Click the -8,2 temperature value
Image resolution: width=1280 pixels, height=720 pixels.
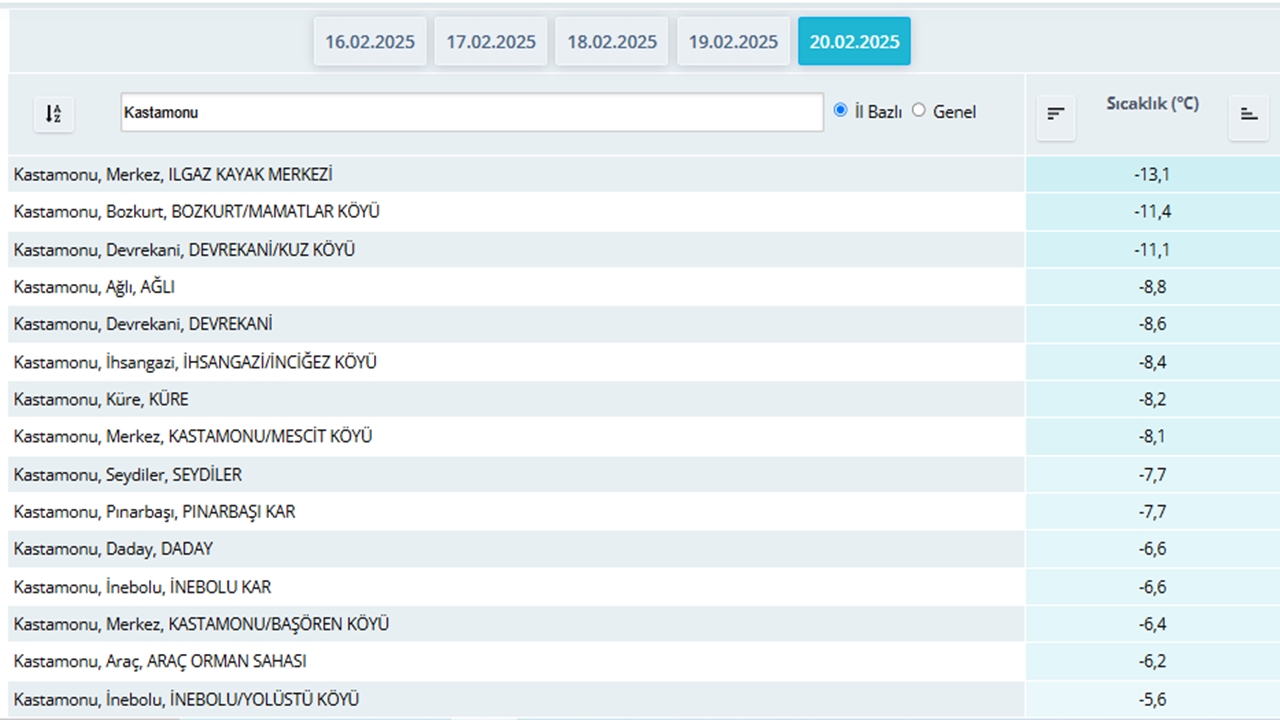tap(1152, 399)
